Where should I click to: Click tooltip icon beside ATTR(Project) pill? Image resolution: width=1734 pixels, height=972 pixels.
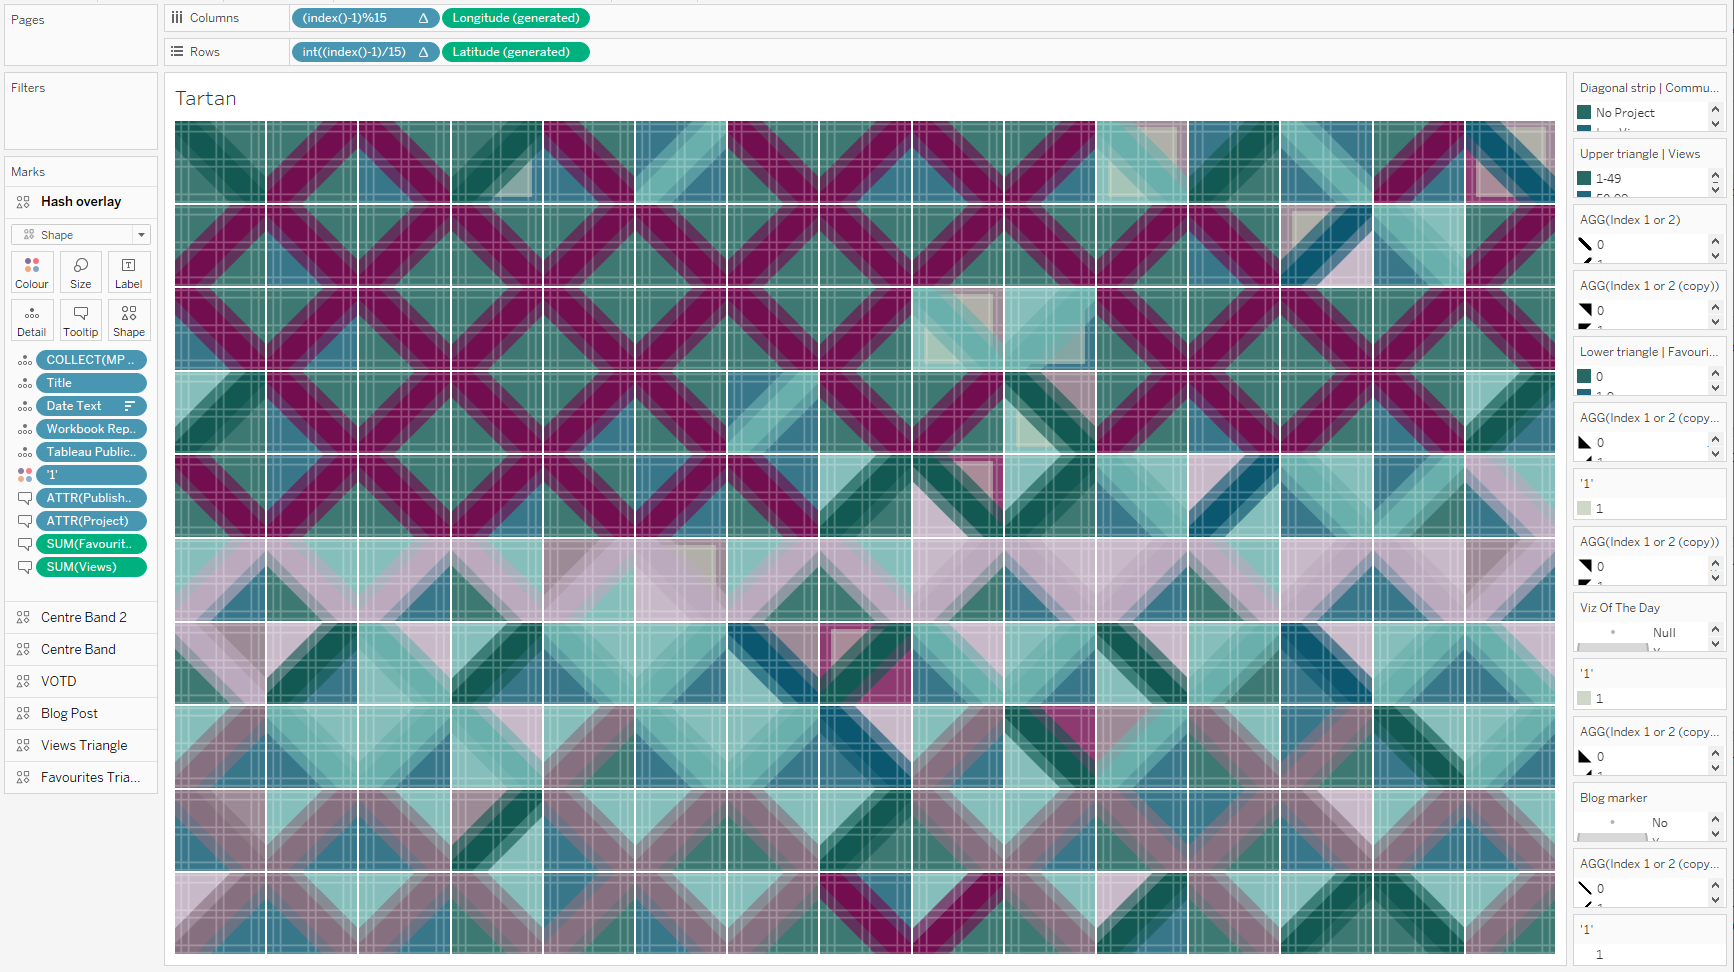coord(25,521)
